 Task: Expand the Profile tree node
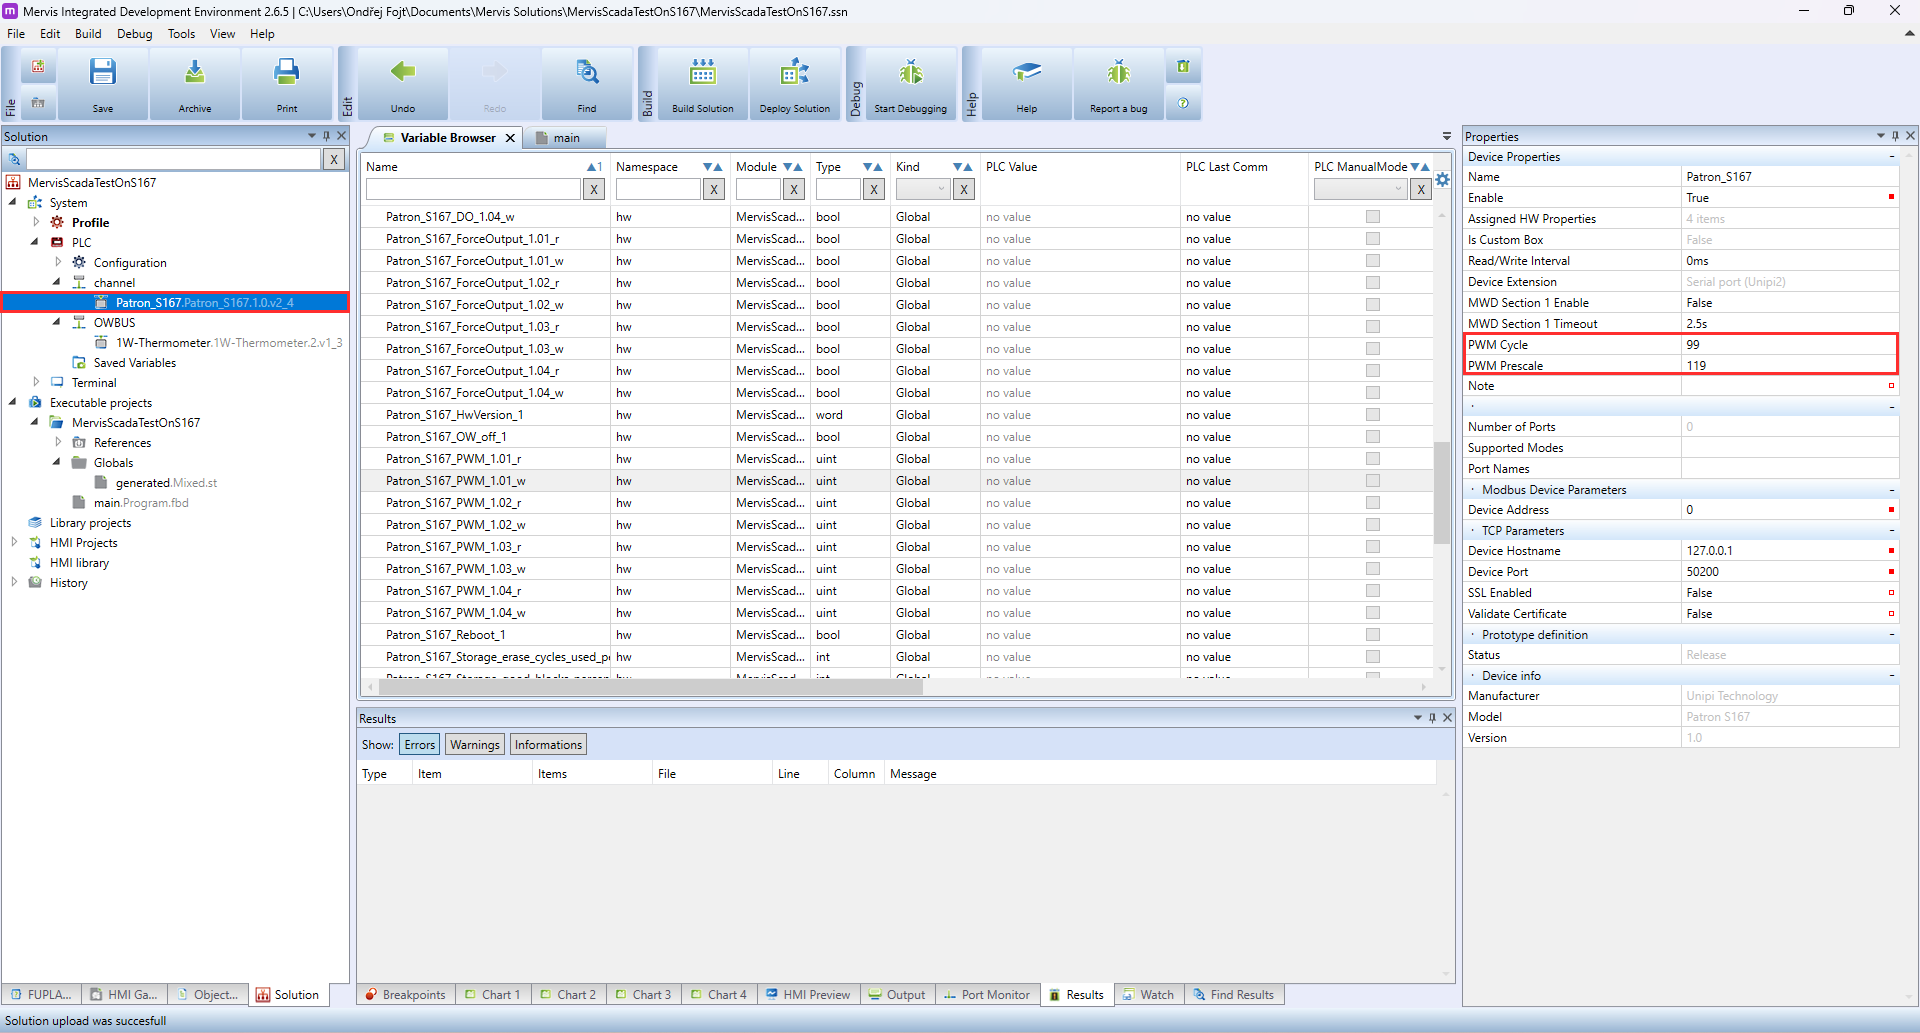coord(37,222)
